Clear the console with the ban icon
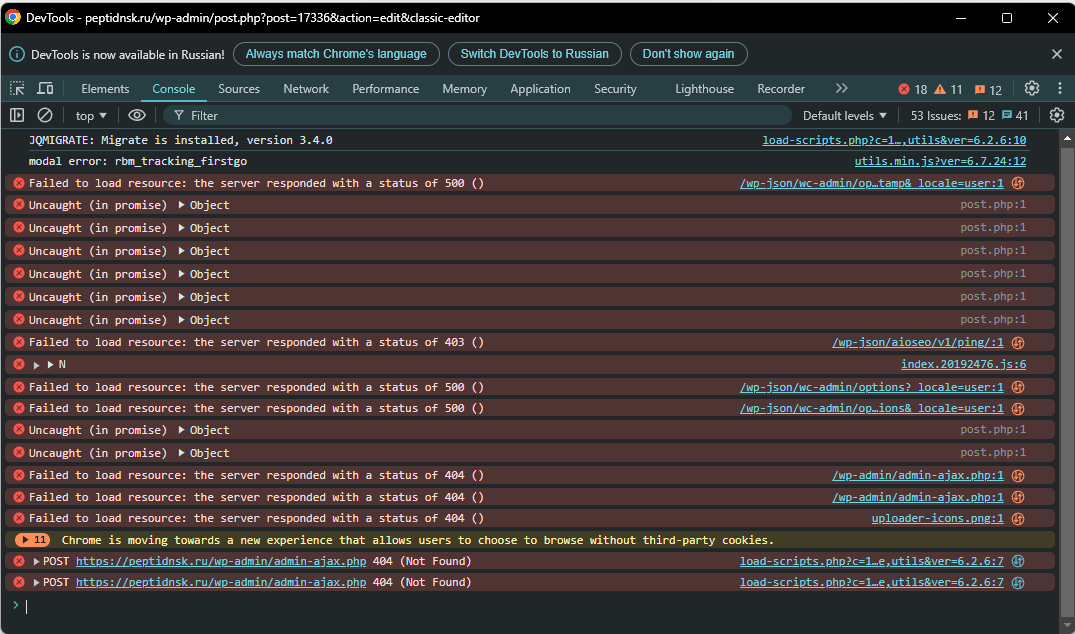 [x=45, y=115]
